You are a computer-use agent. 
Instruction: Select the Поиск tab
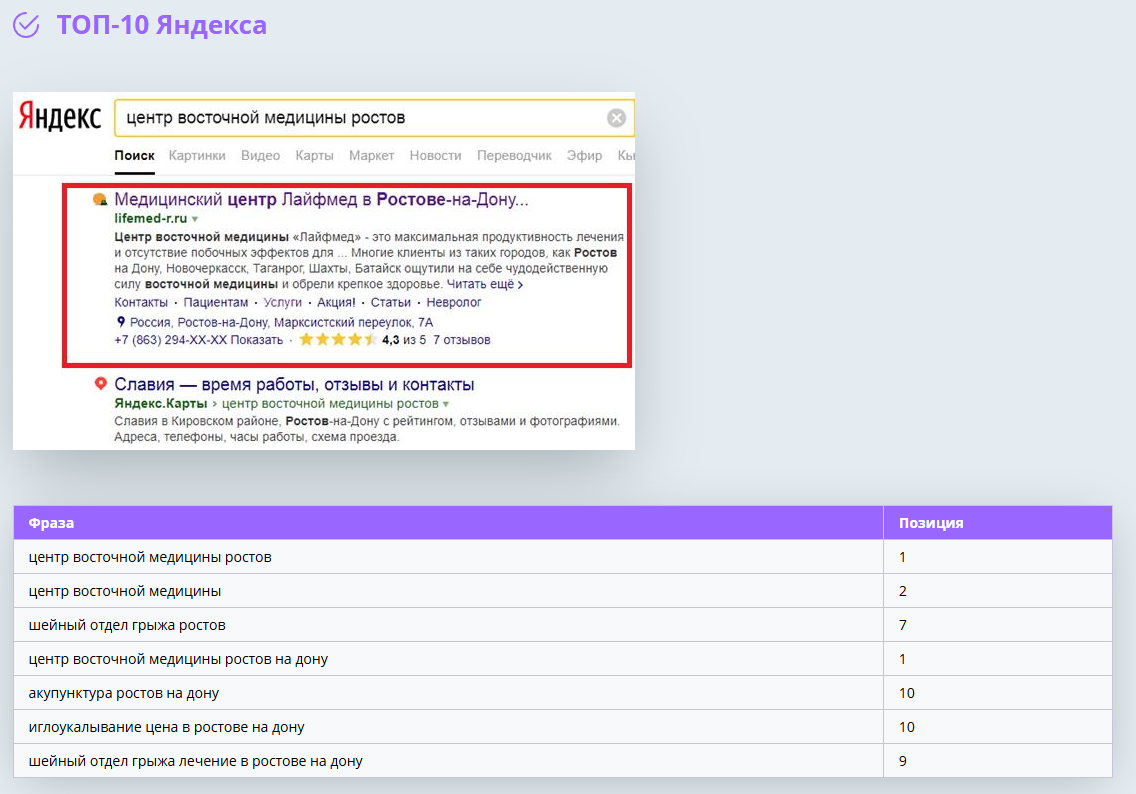134,155
